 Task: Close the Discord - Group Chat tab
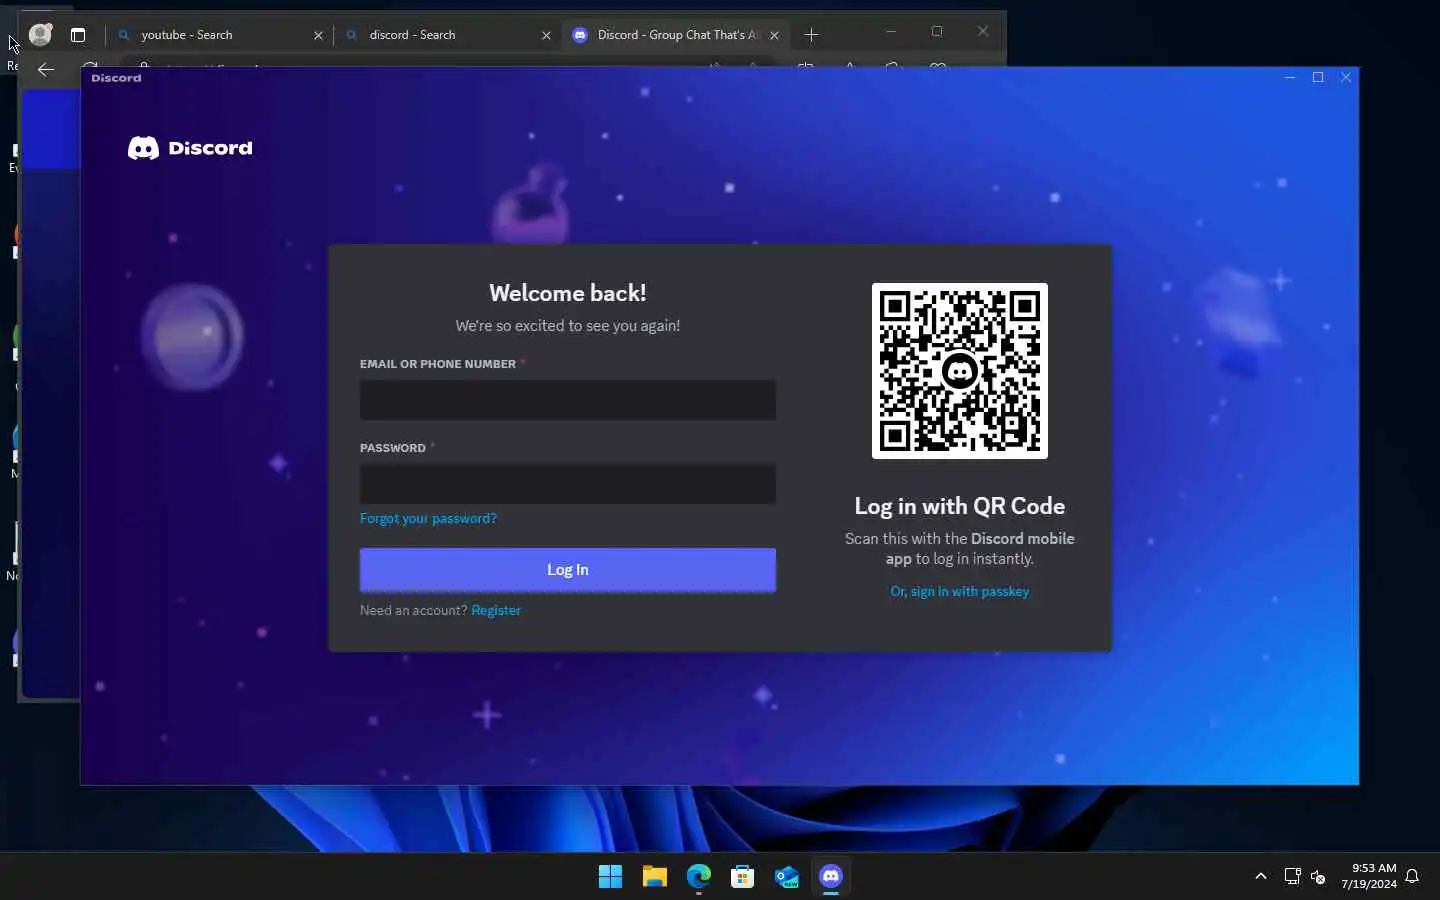tap(774, 35)
